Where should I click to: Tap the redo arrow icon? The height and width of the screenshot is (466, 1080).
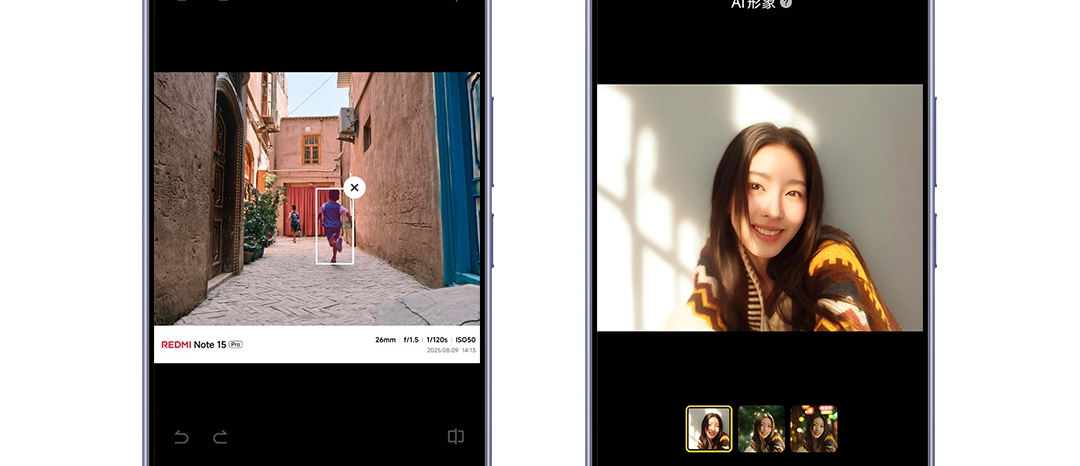point(220,437)
